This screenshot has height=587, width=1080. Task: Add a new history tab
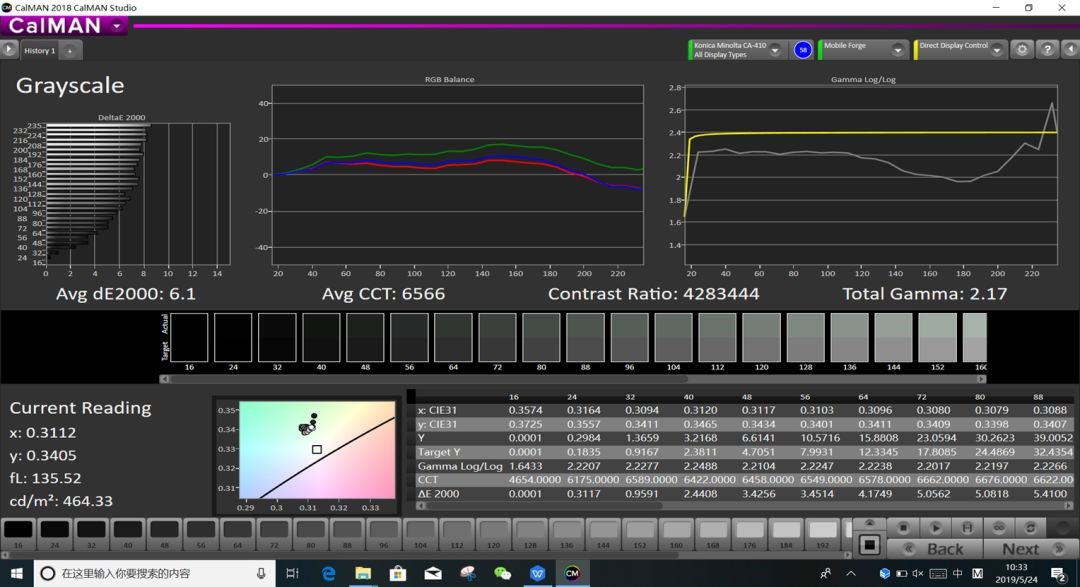(x=71, y=50)
